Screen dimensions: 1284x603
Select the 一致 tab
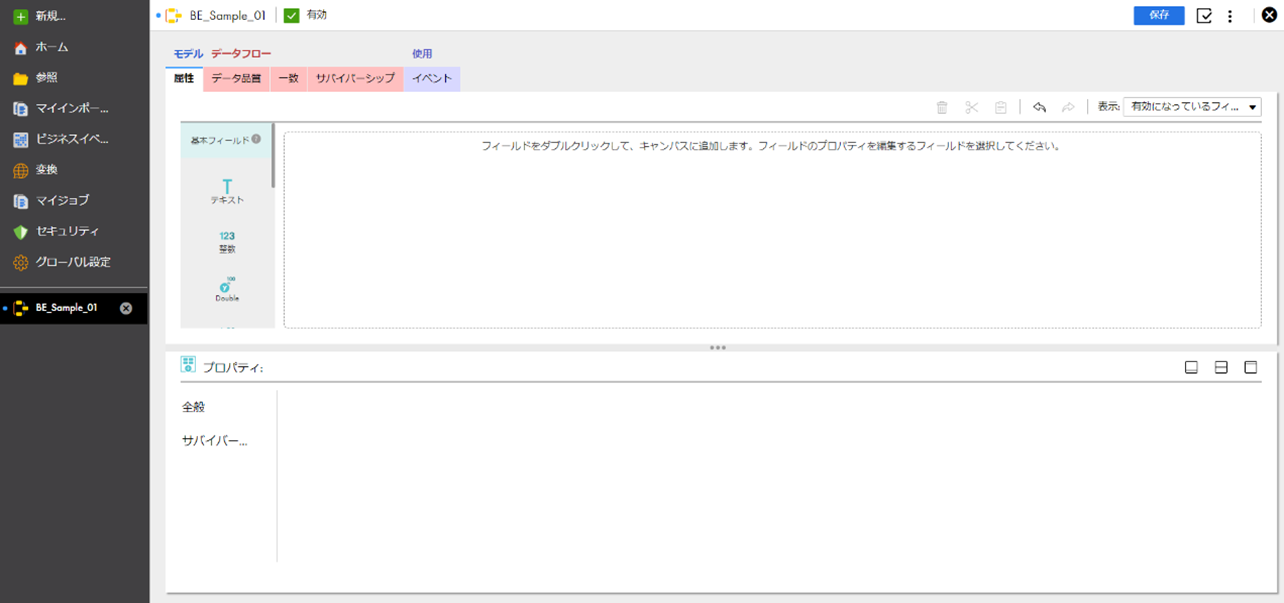coord(288,78)
